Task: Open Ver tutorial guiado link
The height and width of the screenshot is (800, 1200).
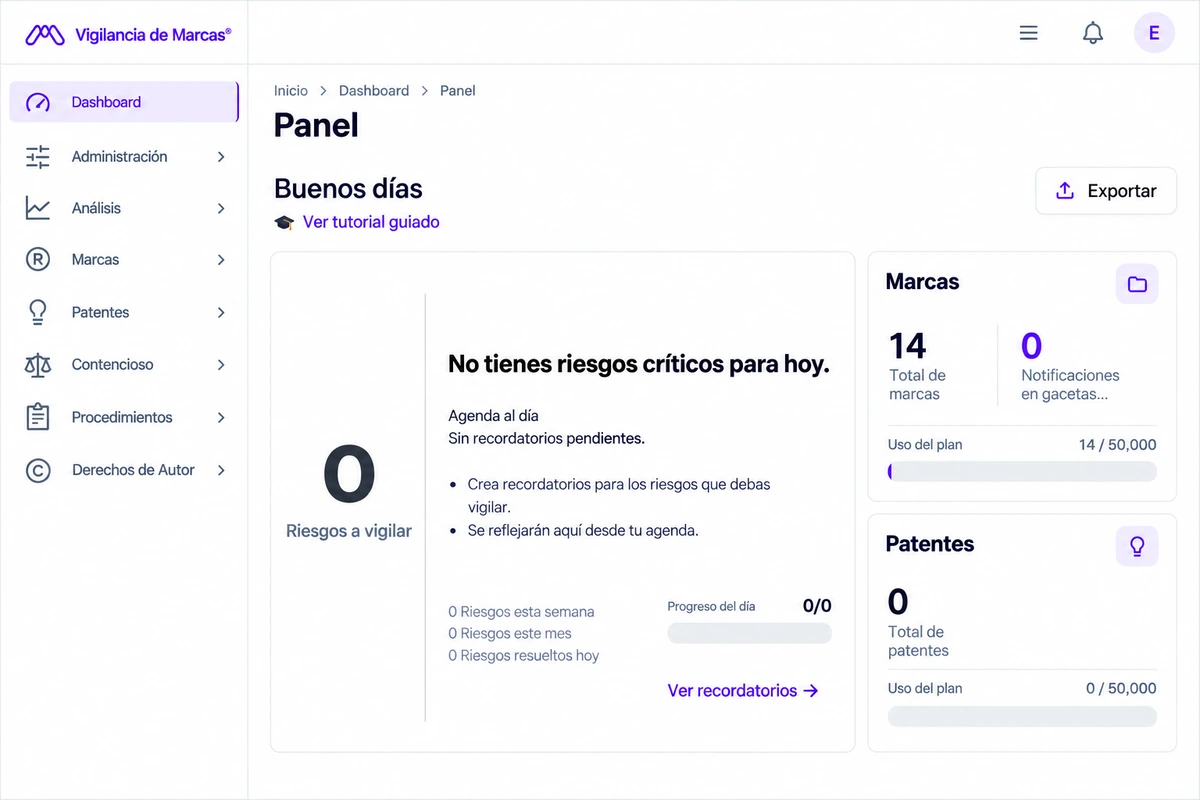Action: 371,222
